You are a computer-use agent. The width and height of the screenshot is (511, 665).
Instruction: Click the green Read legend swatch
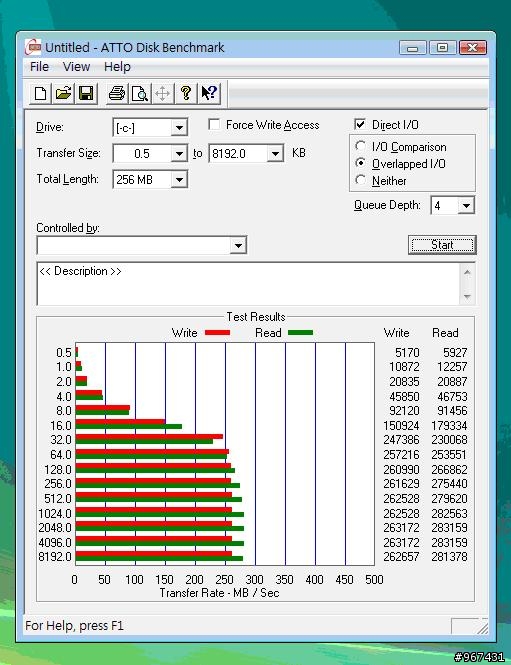300,332
